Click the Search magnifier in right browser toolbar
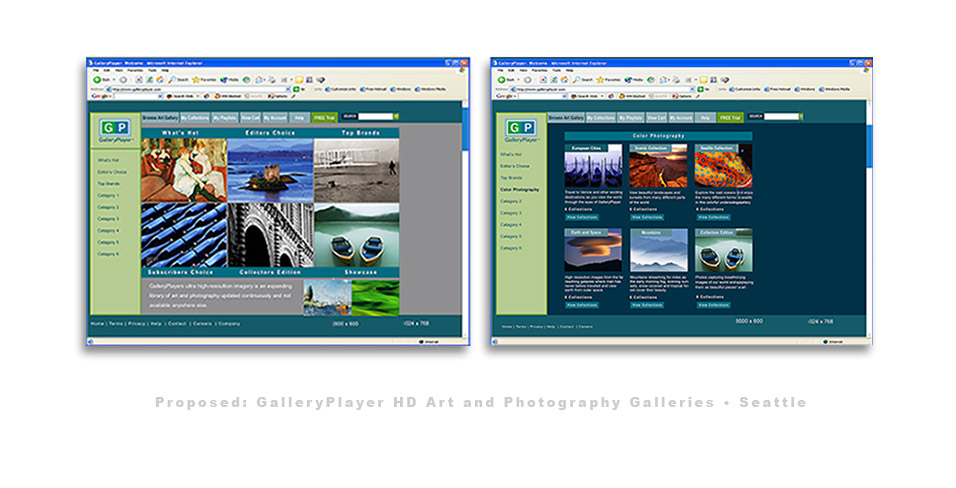 point(573,79)
